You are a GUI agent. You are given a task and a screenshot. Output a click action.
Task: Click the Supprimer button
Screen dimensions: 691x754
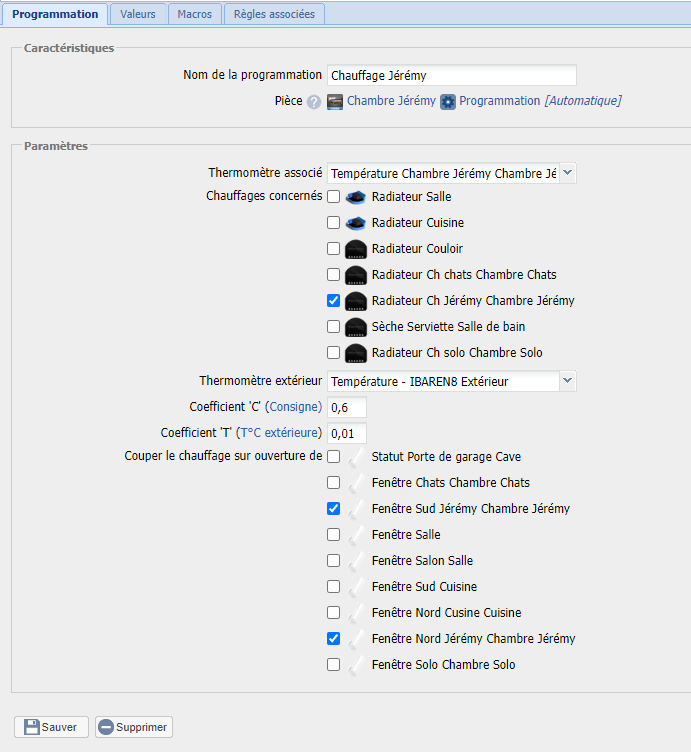pyautogui.click(x=134, y=727)
